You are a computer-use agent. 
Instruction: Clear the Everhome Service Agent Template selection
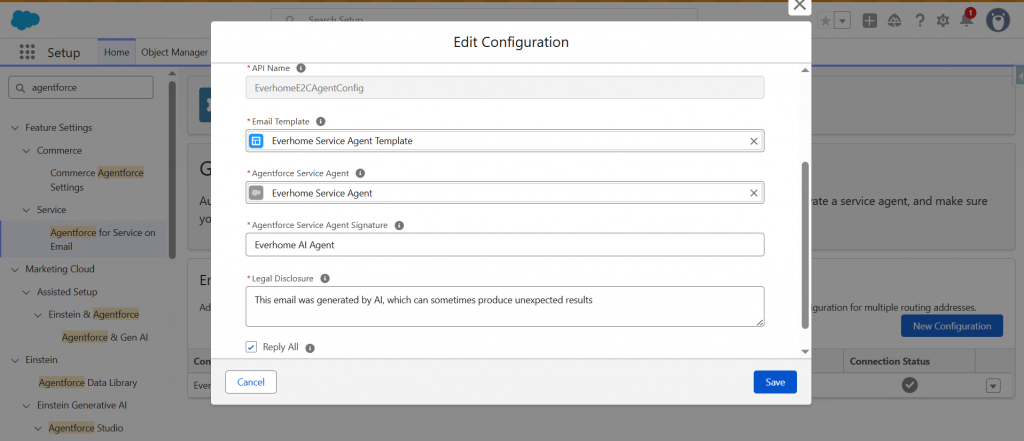click(x=754, y=141)
